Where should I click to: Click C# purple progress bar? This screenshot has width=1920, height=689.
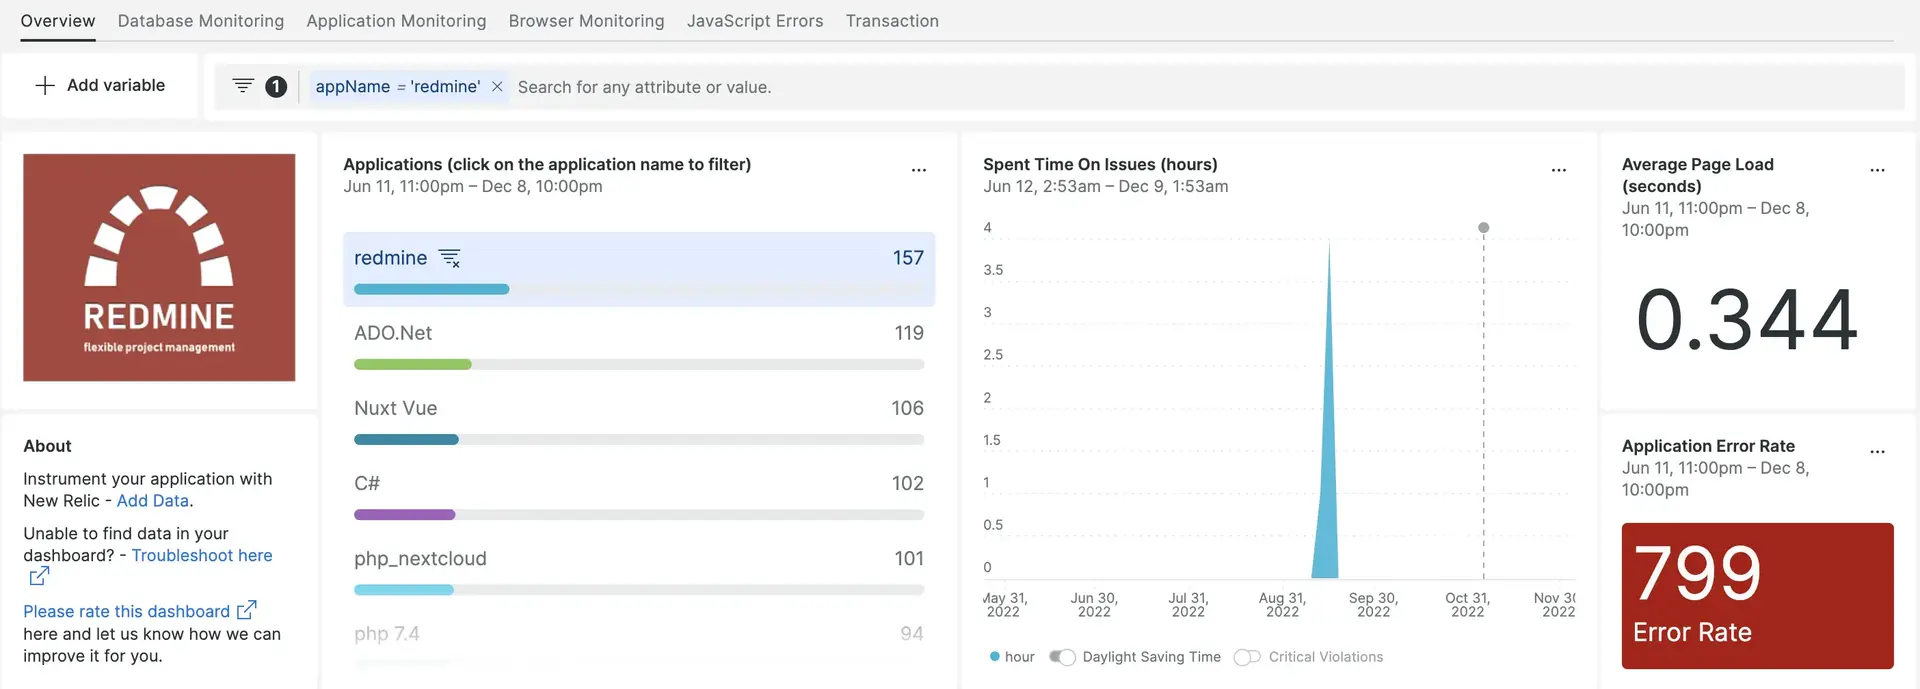click(404, 515)
